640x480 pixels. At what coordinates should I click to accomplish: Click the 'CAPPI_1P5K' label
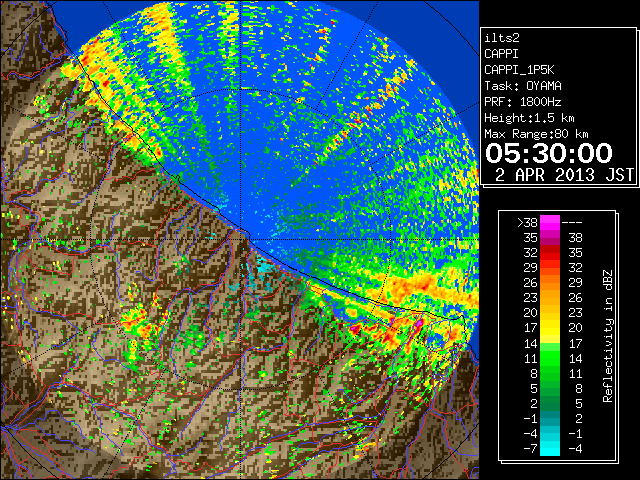coord(519,70)
